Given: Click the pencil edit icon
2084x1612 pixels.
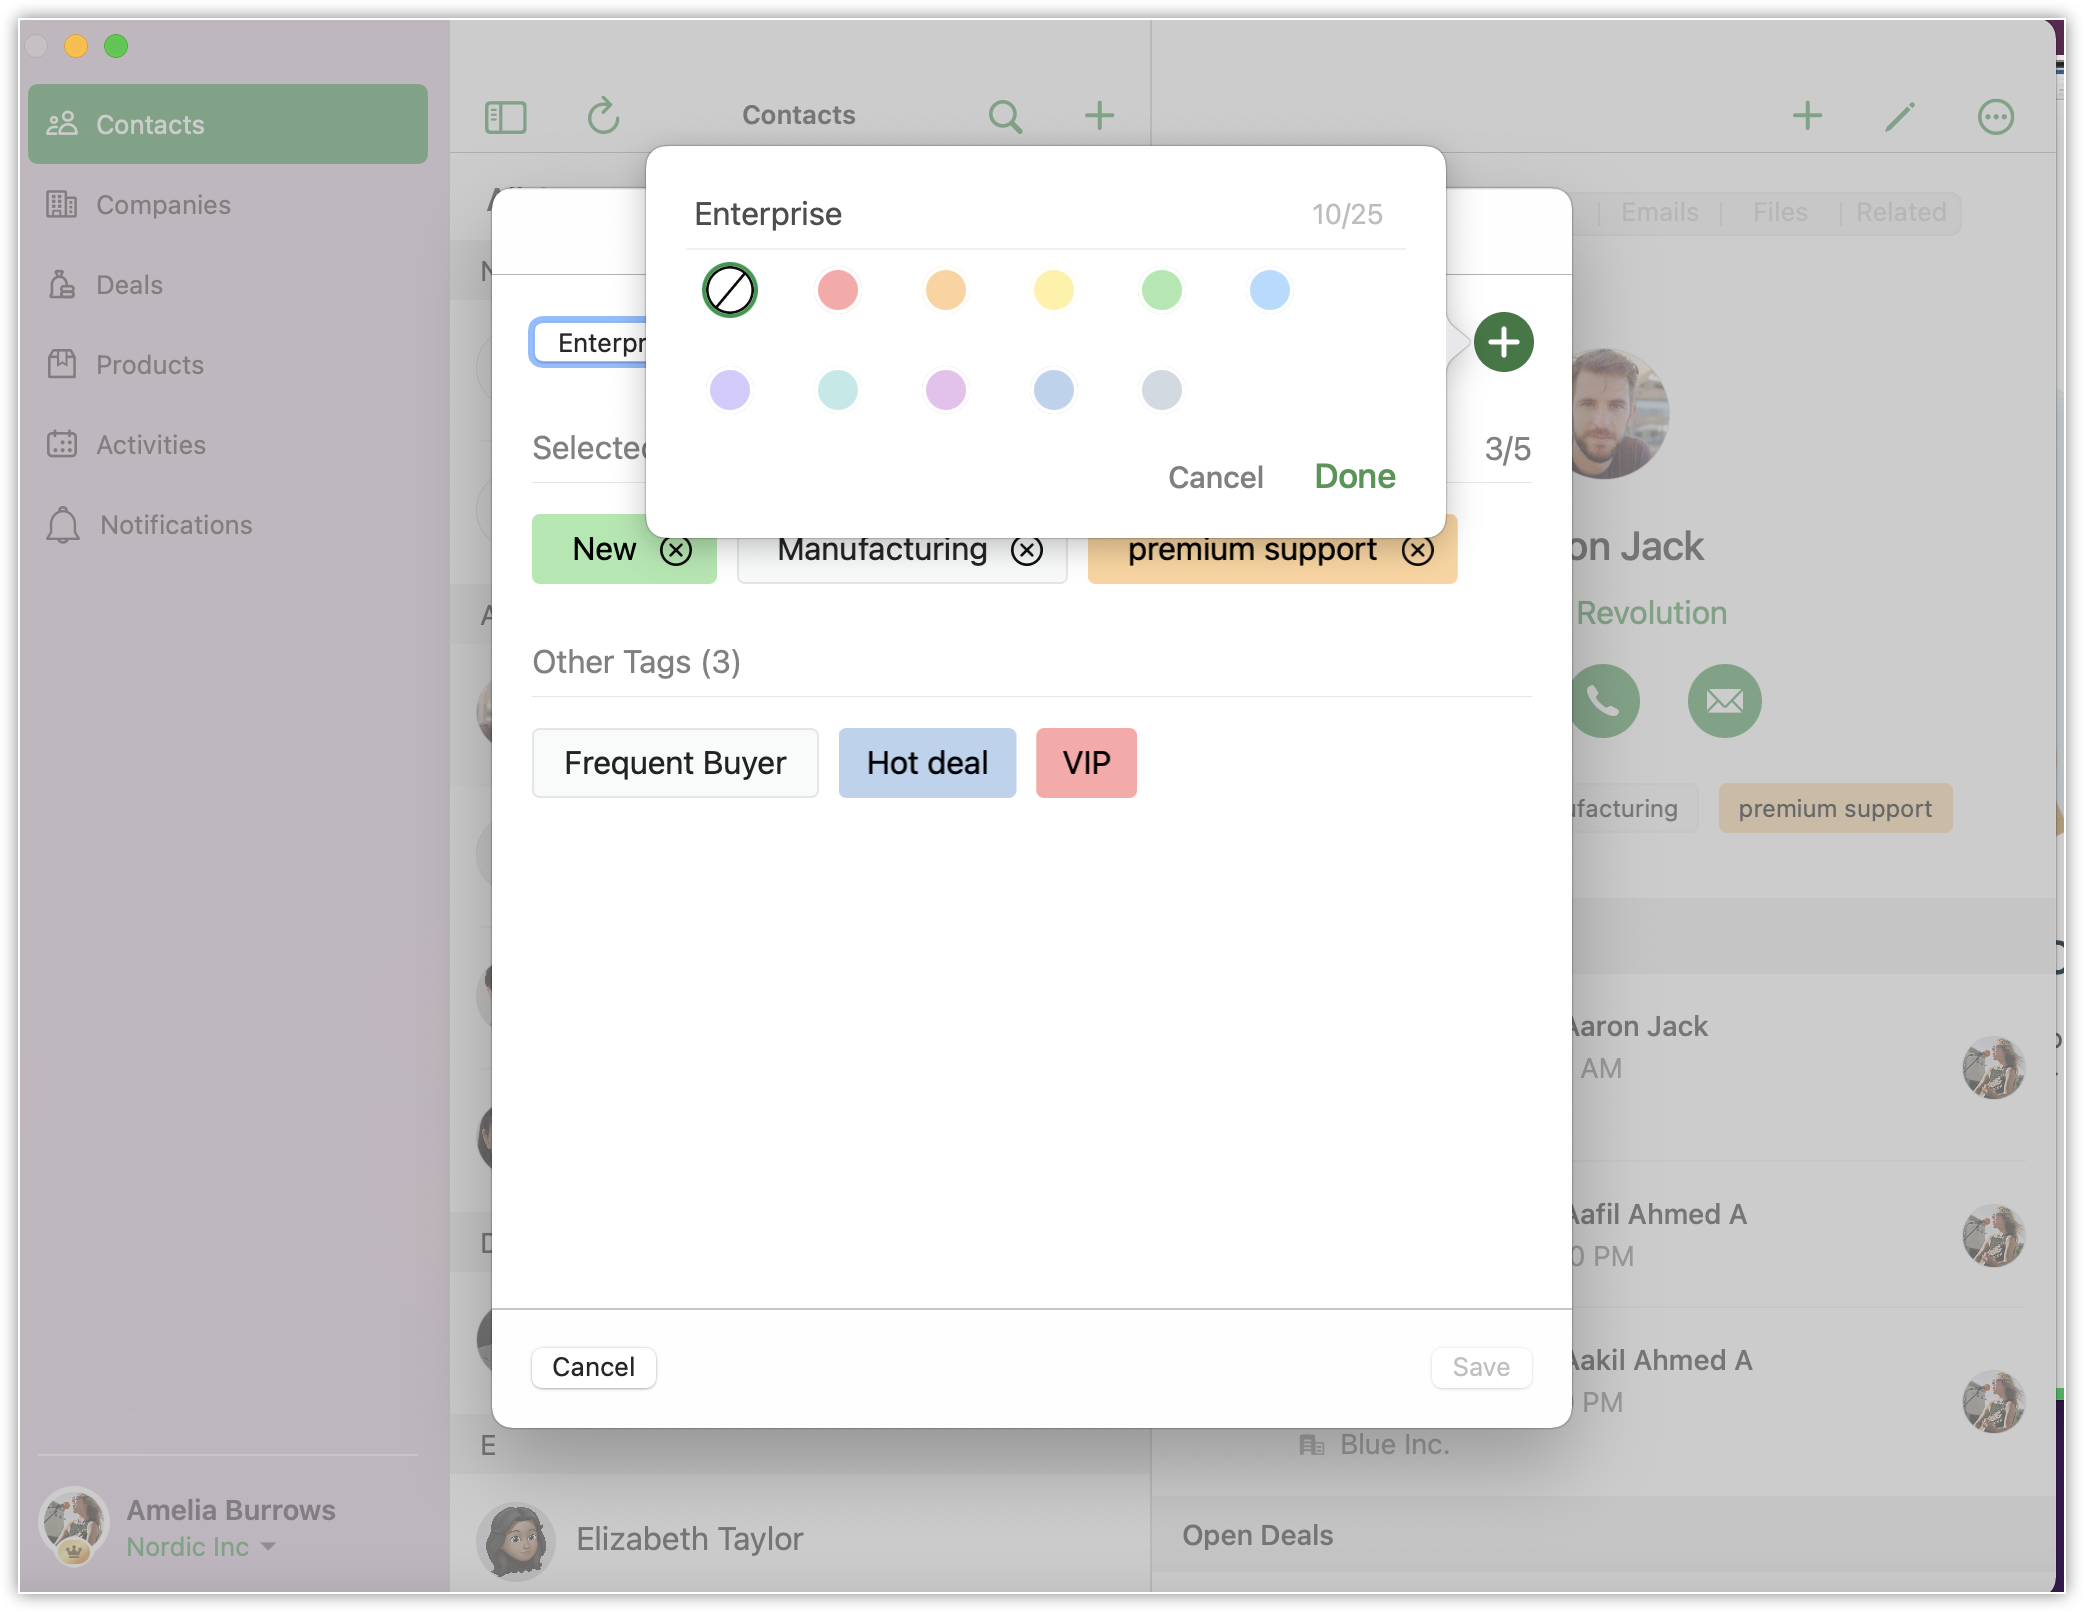Looking at the screenshot, I should tap(1899, 117).
